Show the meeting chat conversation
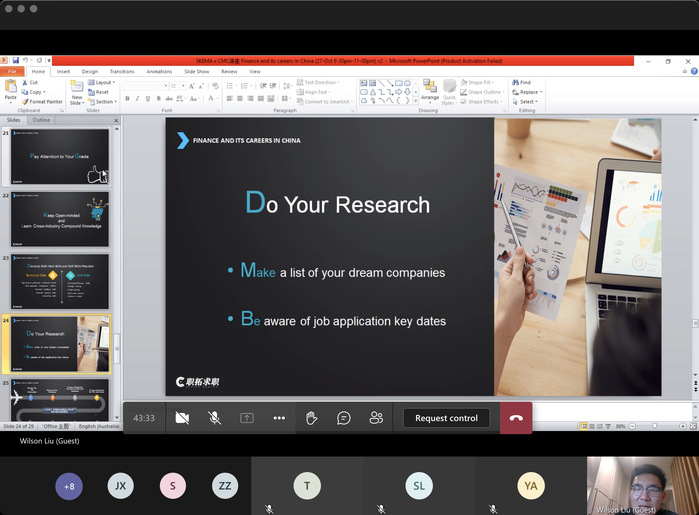The height and width of the screenshot is (515, 699). click(x=344, y=418)
